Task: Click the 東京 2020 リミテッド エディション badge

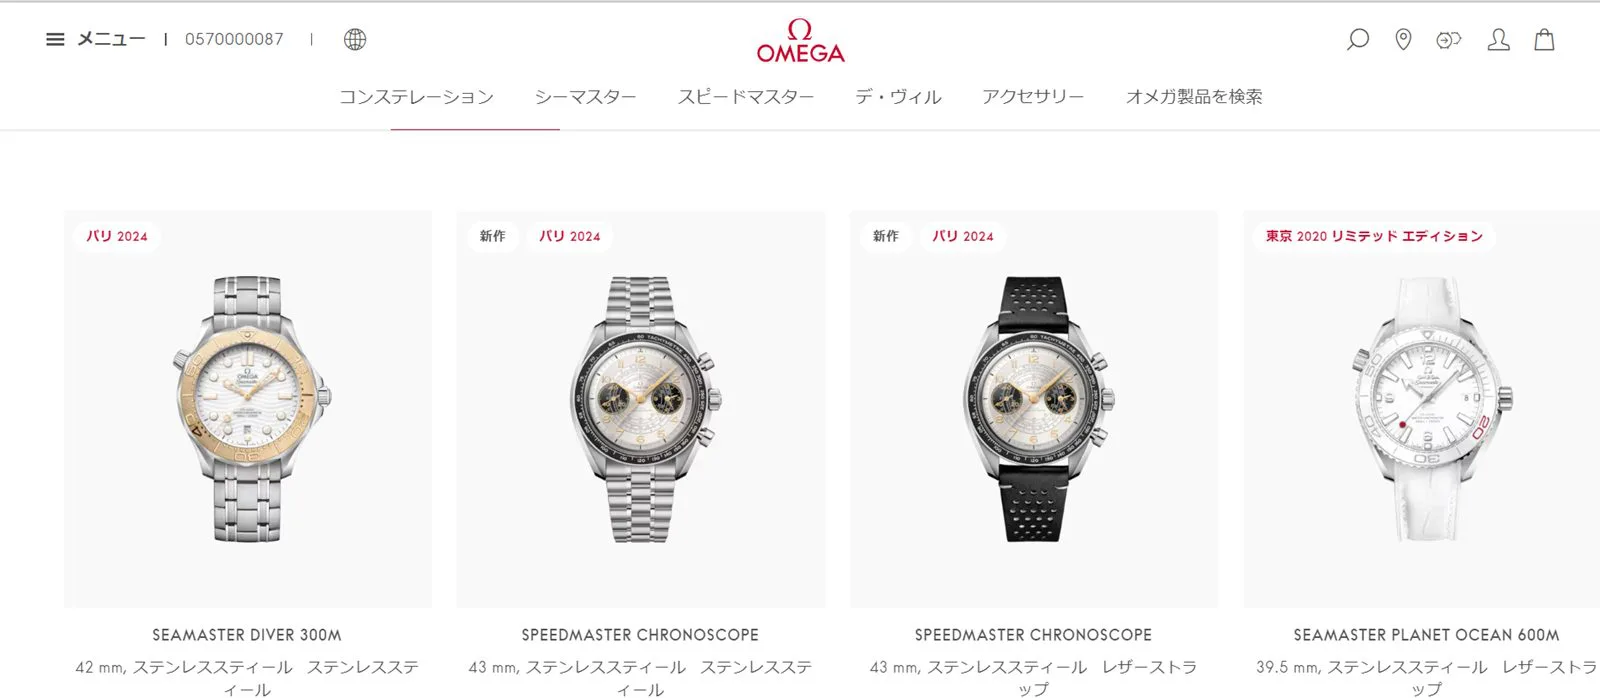Action: click(1374, 236)
